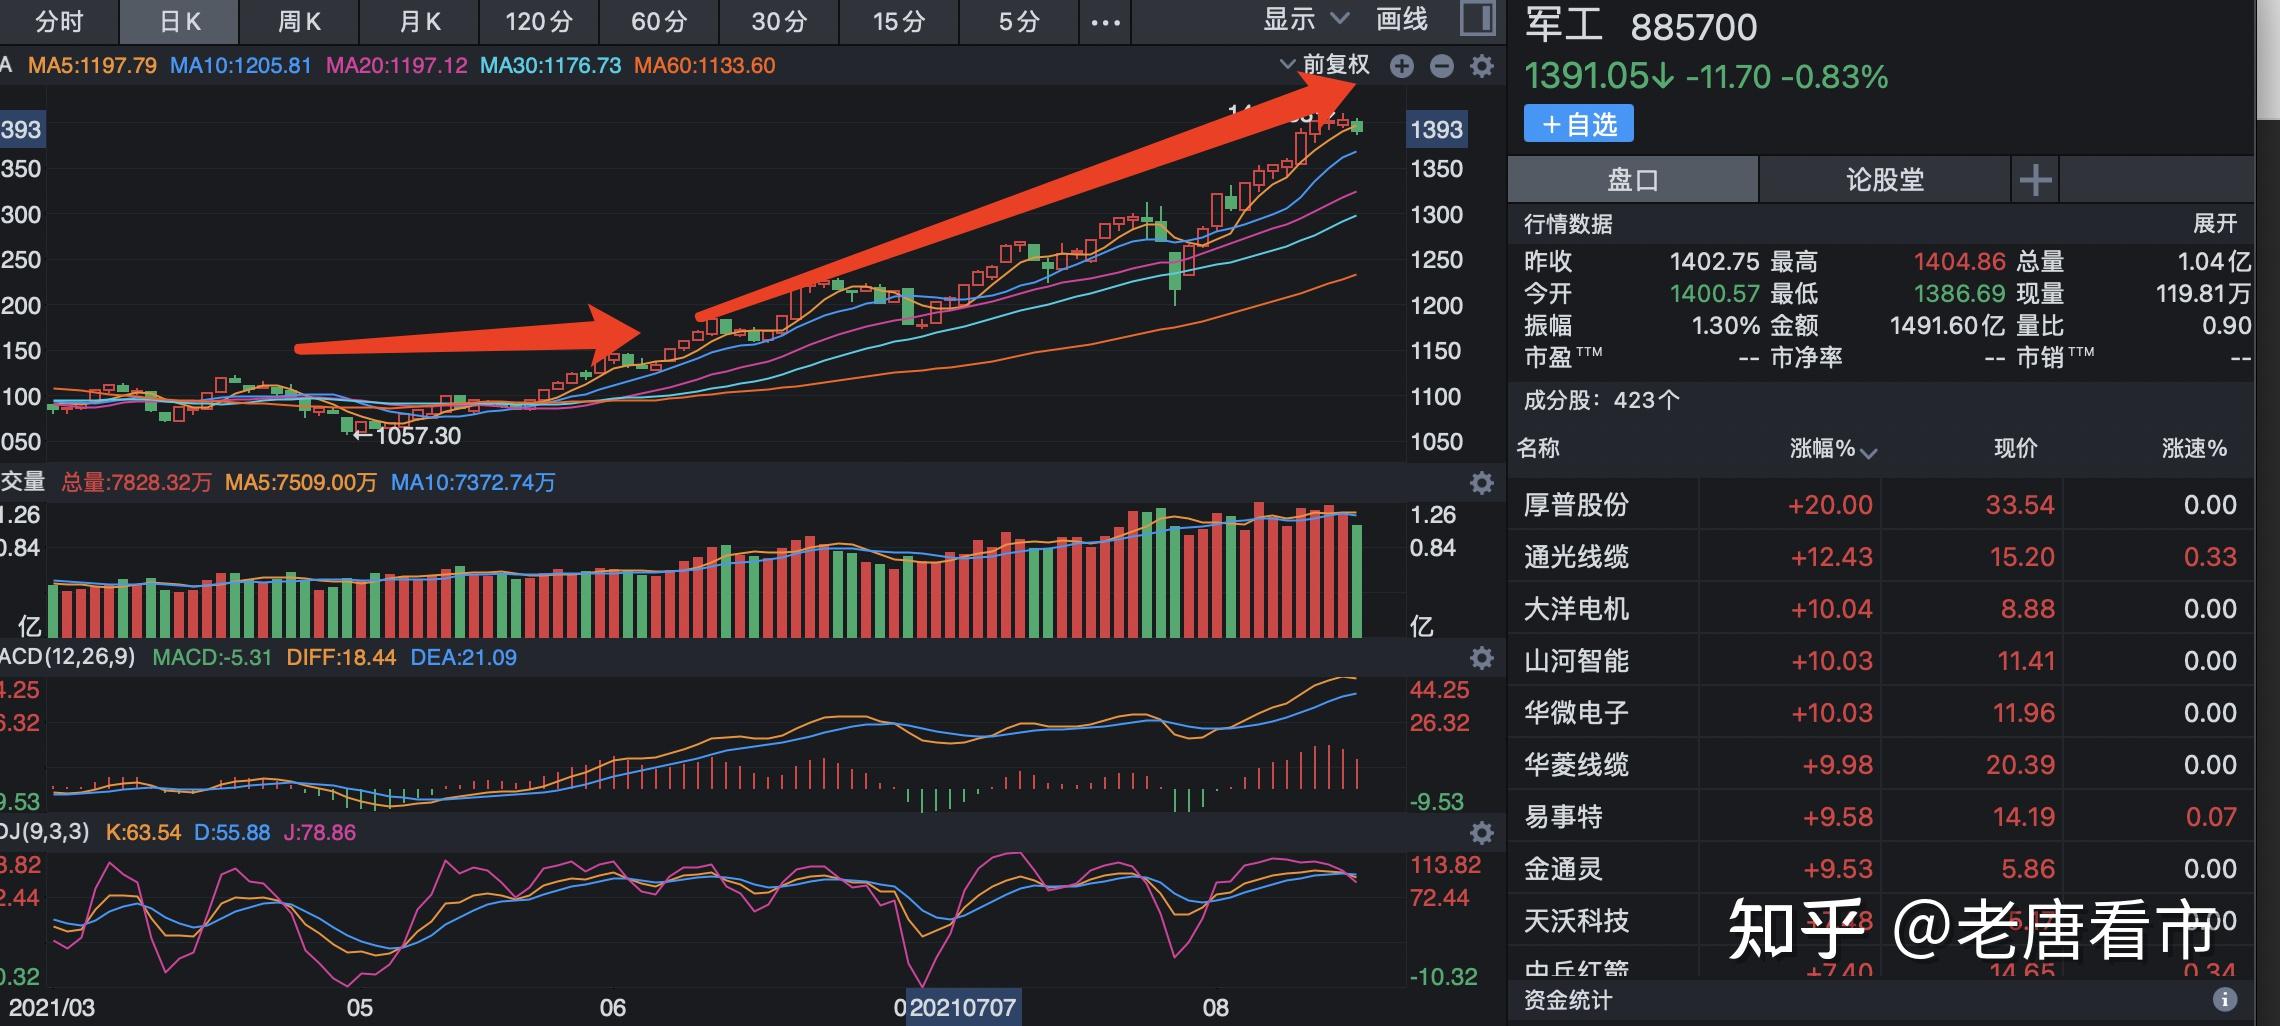Switch chart to 5分 period
This screenshot has height=1026, width=2280.
1019,22
